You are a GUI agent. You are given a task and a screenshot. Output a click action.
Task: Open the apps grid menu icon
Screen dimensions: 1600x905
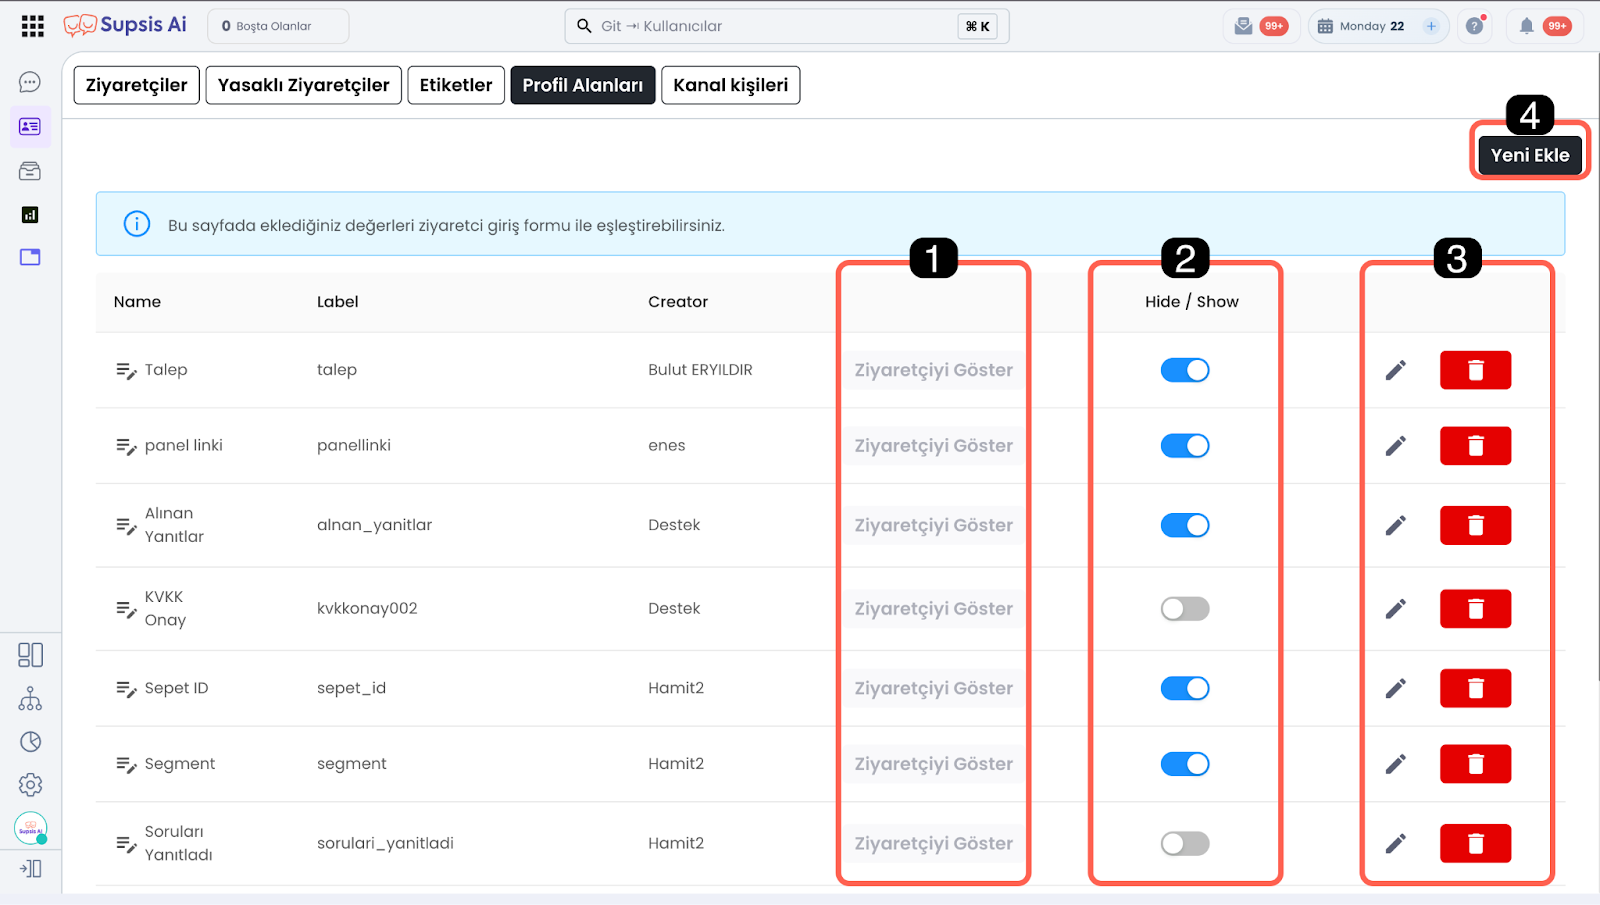point(32,26)
